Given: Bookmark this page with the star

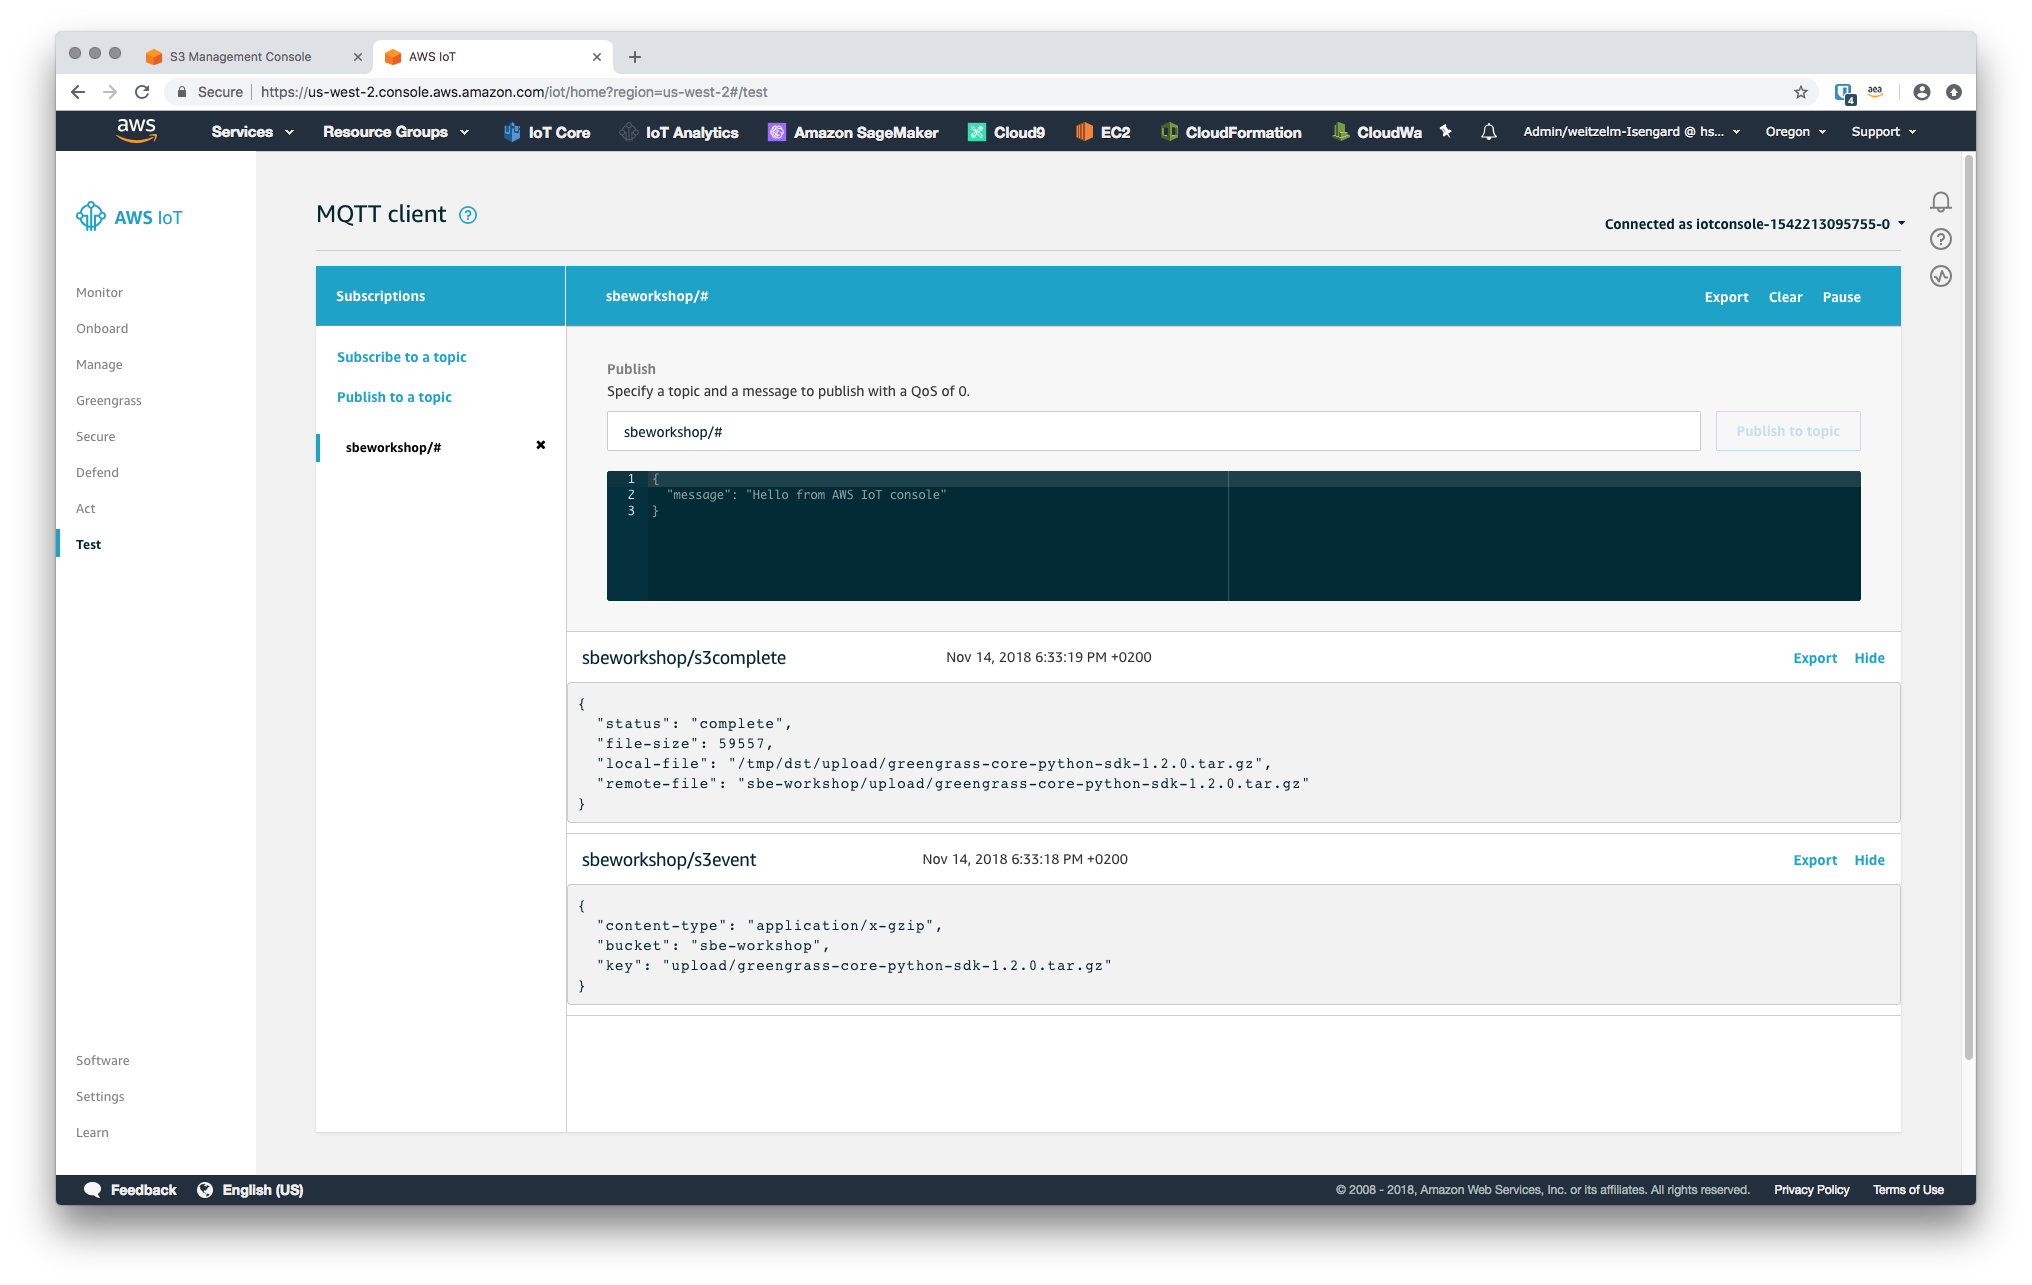Looking at the screenshot, I should click(1801, 92).
